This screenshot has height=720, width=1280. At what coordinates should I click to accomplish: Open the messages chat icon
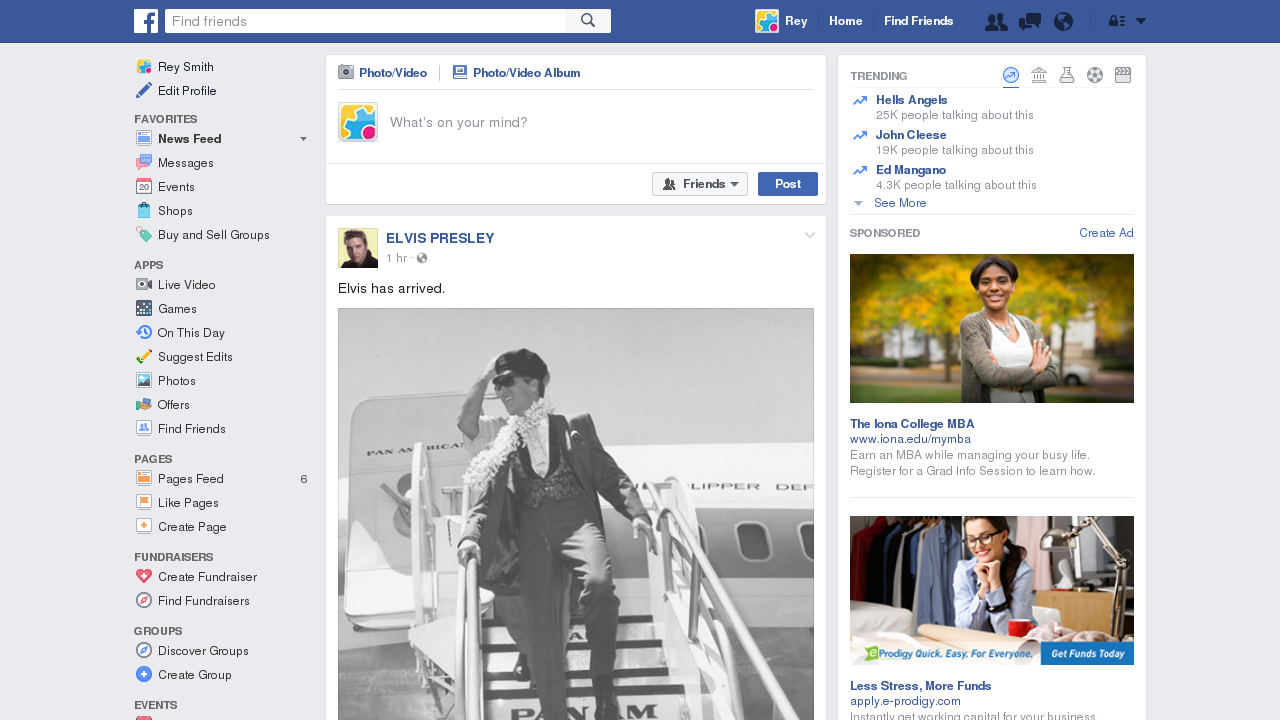1030,21
